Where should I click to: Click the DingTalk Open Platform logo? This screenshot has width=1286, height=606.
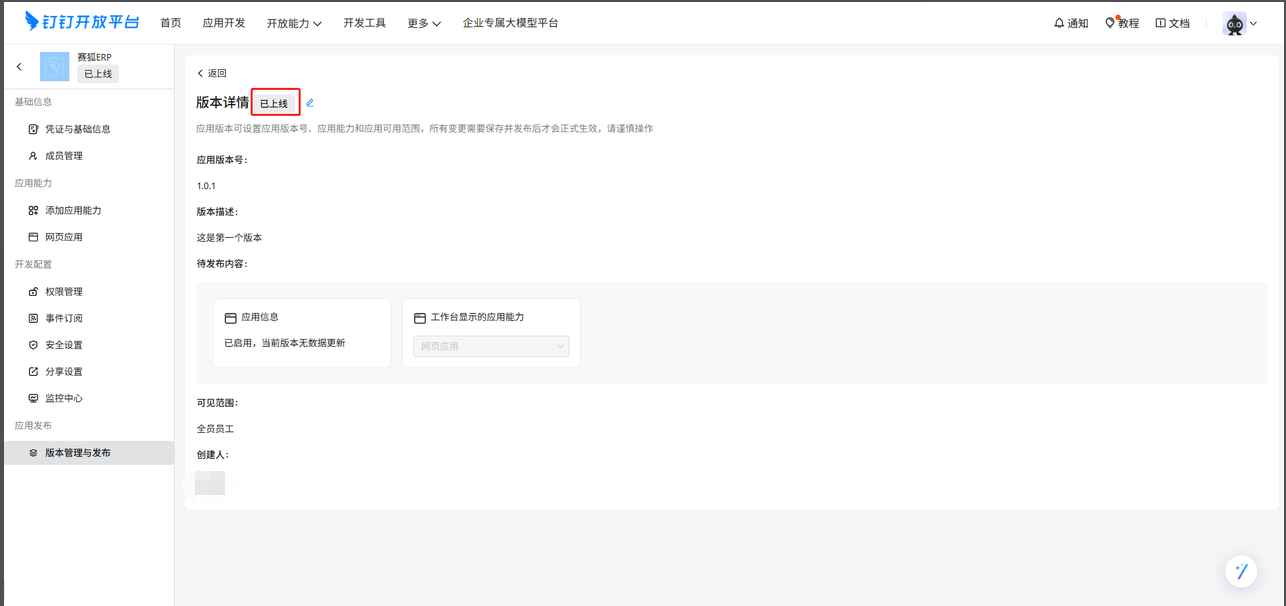[82, 21]
